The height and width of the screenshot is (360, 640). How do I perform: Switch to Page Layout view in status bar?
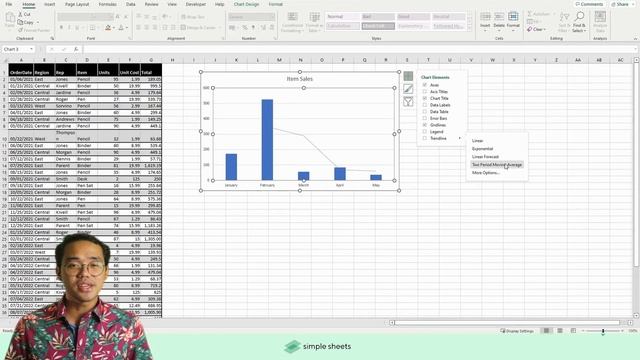point(560,331)
